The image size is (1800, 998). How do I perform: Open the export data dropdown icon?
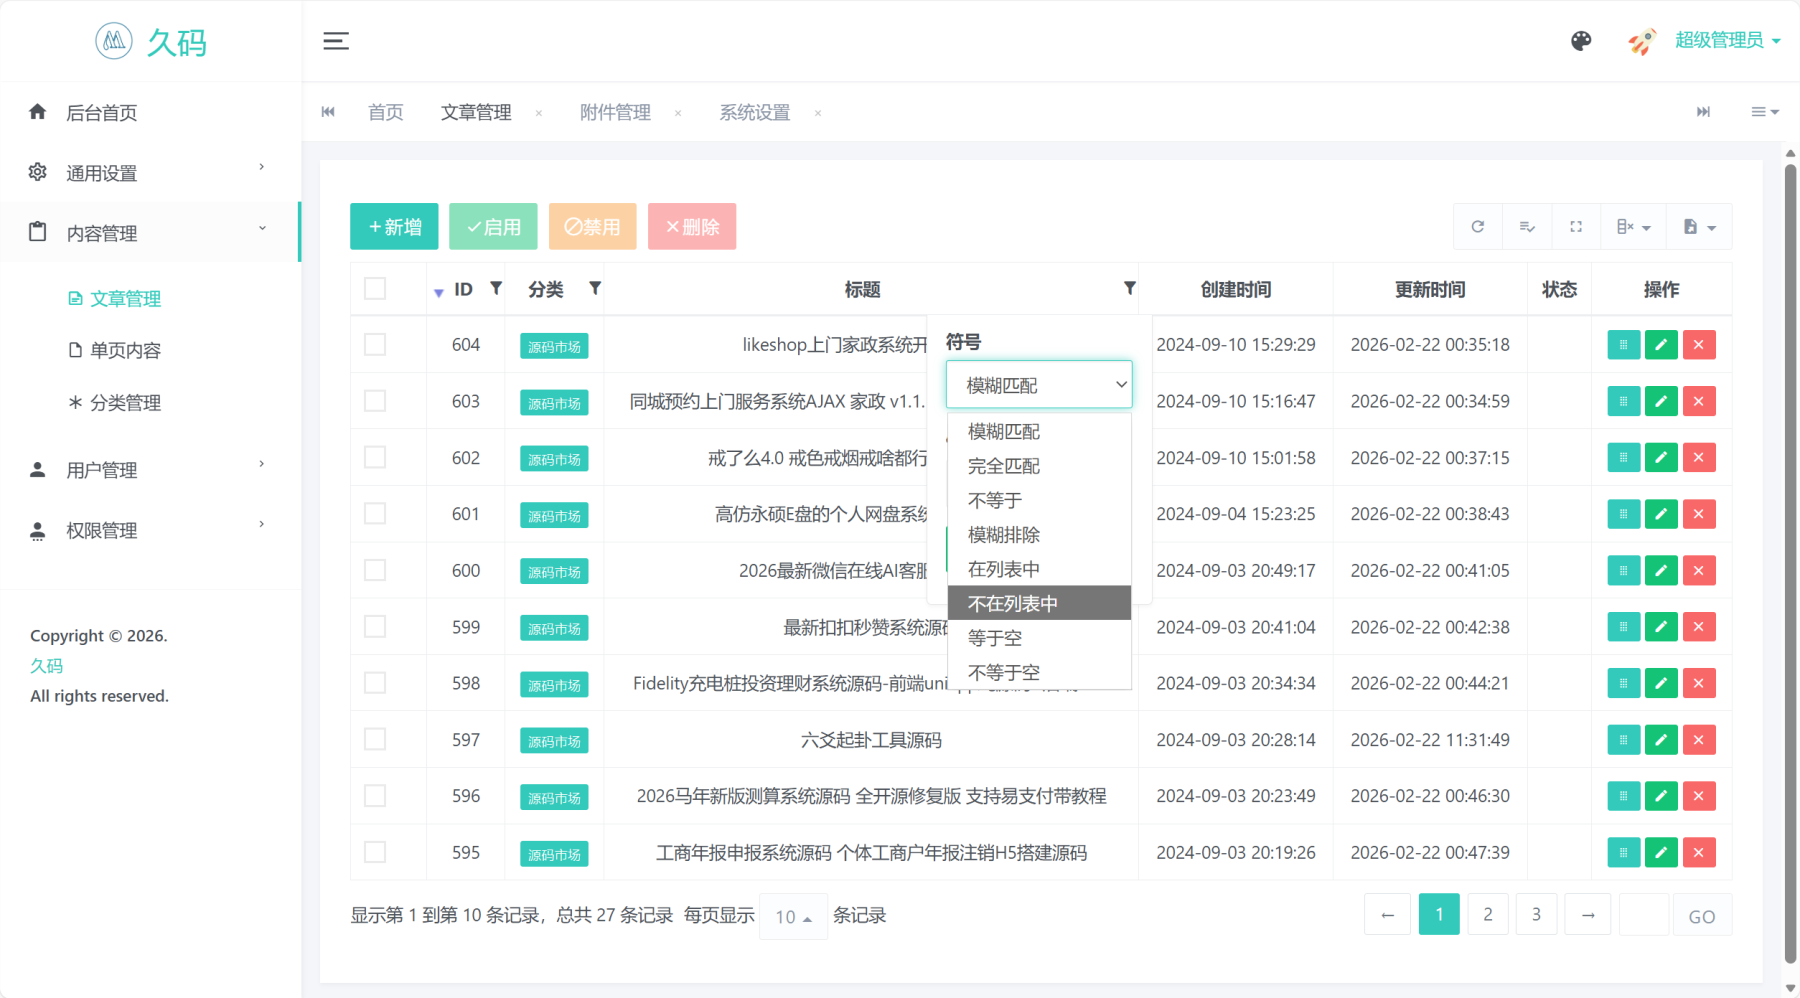pyautogui.click(x=1697, y=226)
